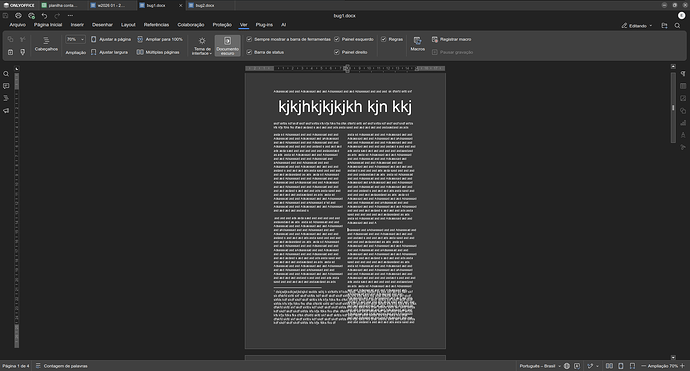Screen dimensions: 690x371
Task: Click the Print icon in the quick access bar
Action: coord(18,15)
